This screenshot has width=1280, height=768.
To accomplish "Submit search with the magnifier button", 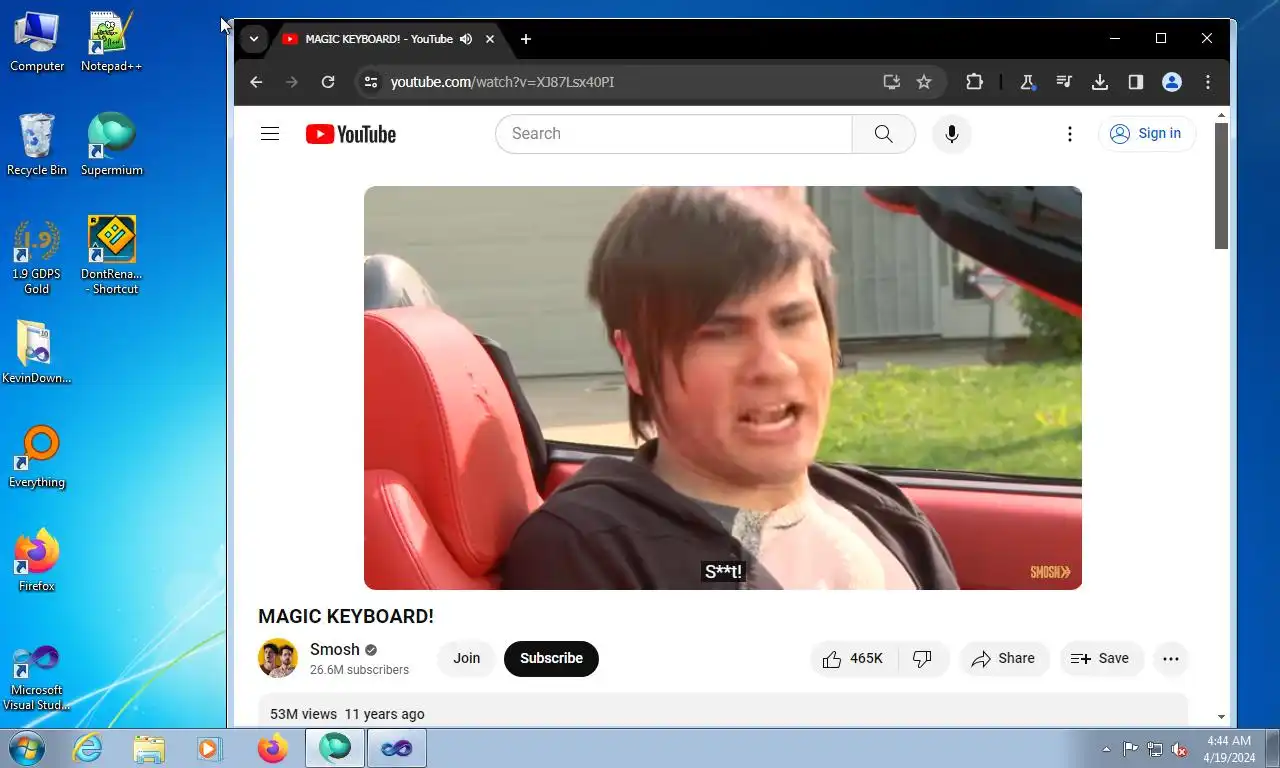I will [x=884, y=134].
